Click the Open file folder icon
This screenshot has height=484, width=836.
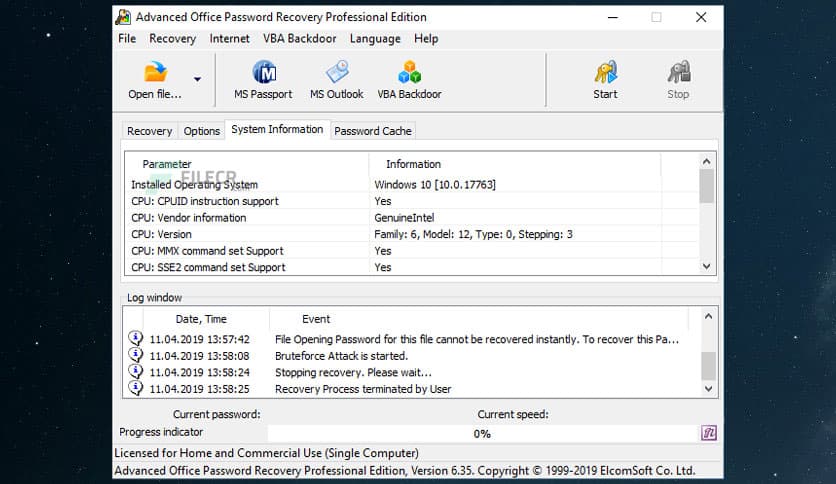coord(156,71)
